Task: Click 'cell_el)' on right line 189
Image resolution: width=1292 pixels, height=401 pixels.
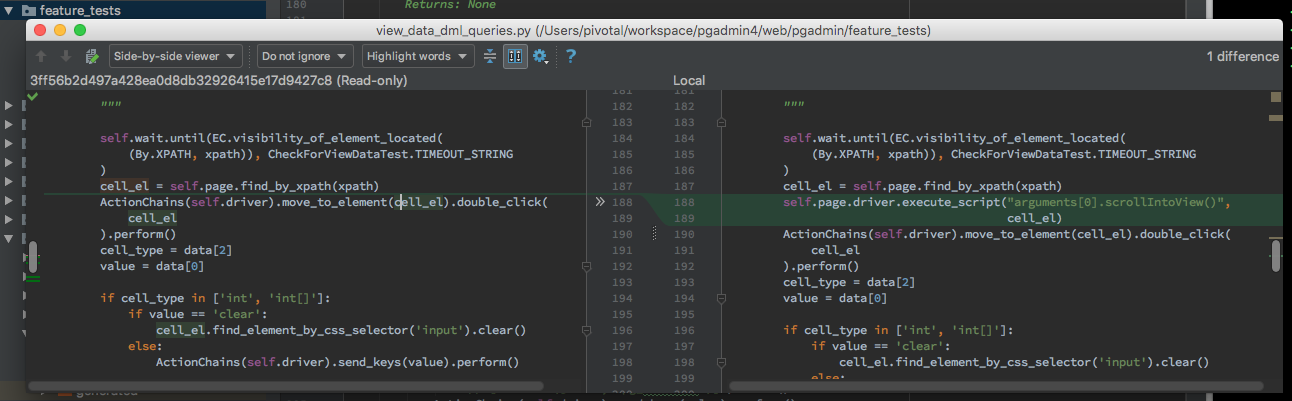Action: 1034,218
